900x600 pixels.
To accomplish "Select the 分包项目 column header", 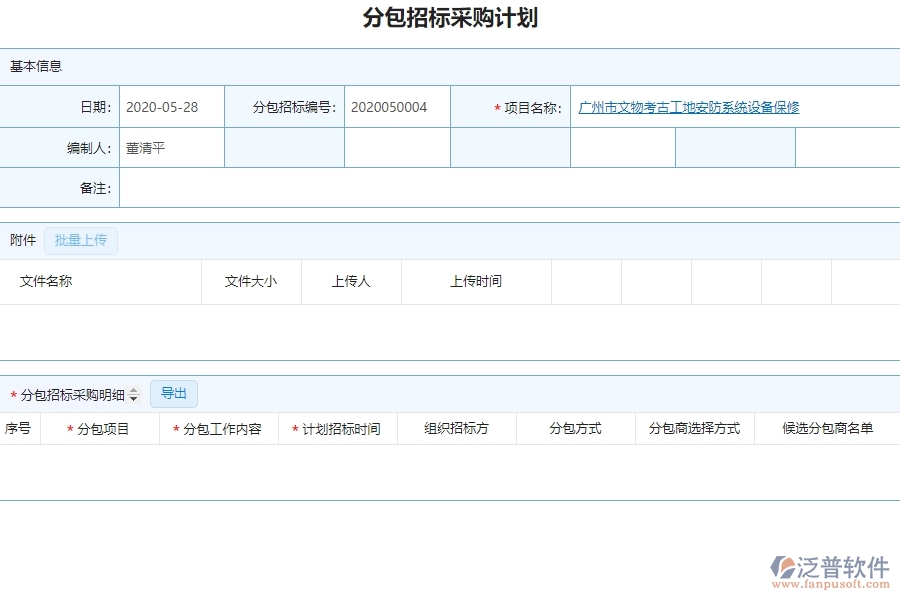I will 101,427.
